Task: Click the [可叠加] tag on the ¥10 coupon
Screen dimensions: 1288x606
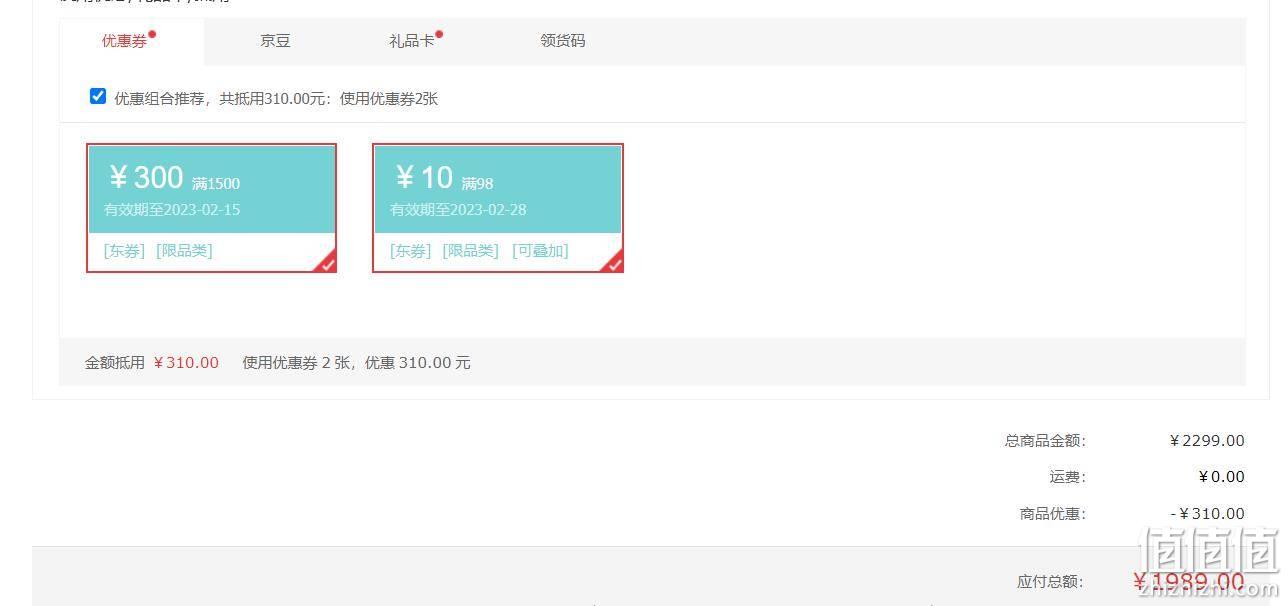Action: click(x=540, y=251)
